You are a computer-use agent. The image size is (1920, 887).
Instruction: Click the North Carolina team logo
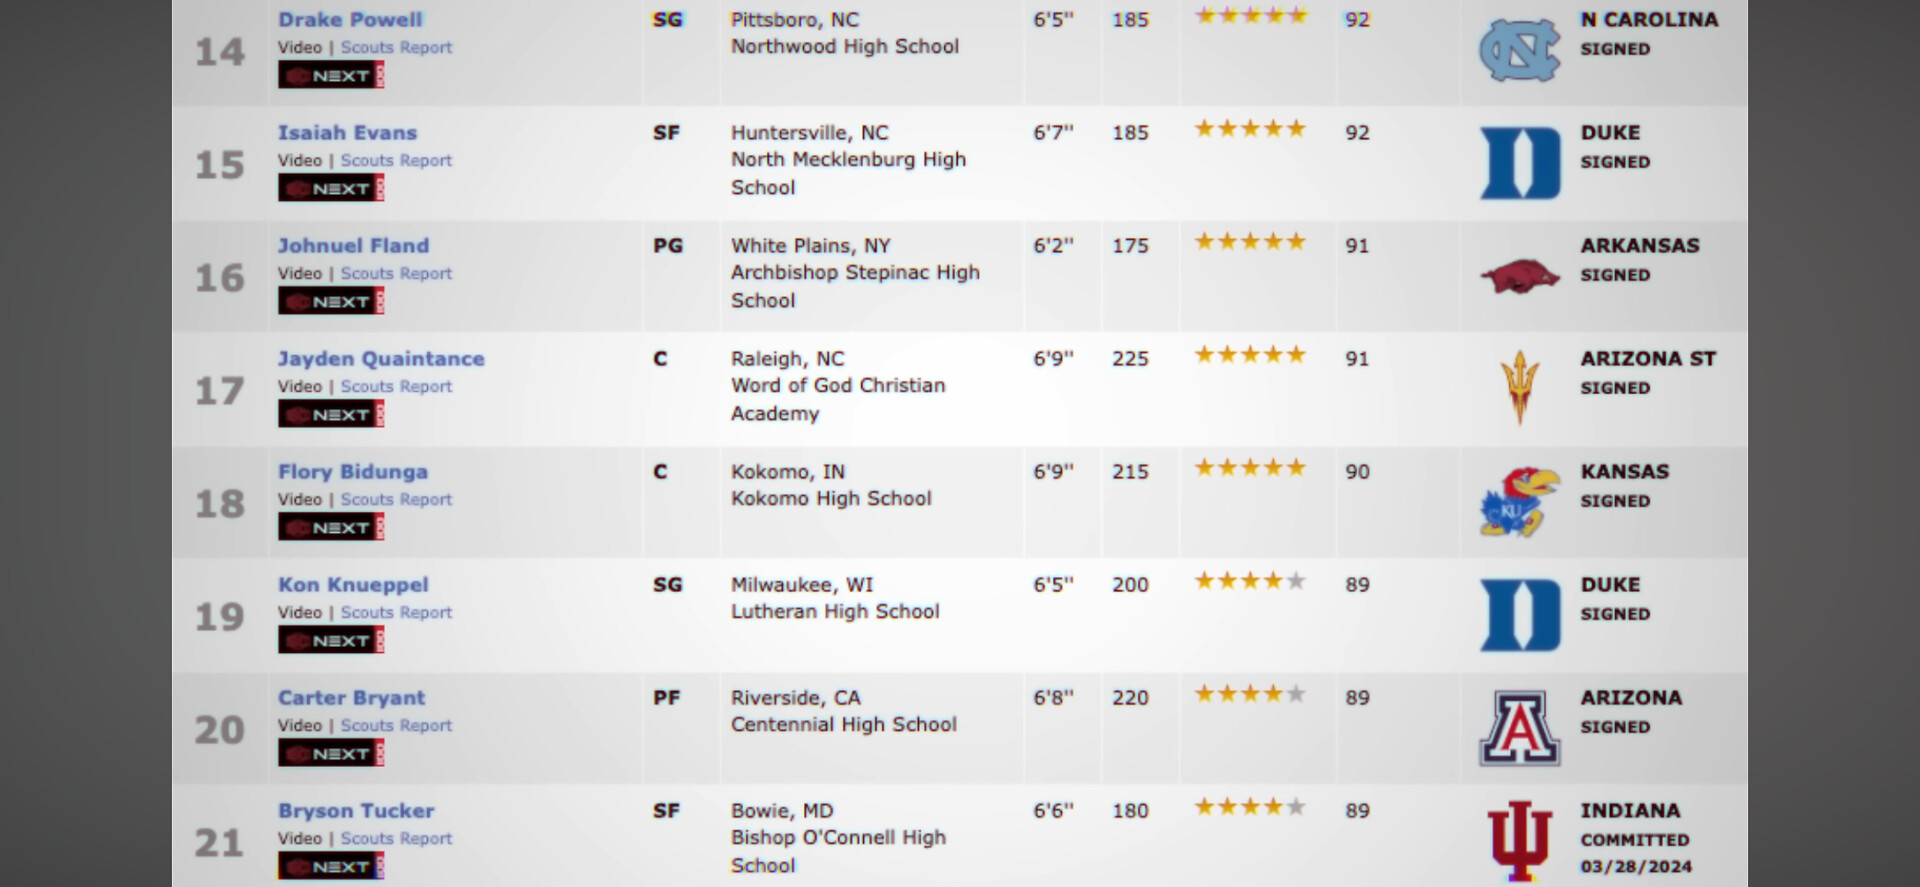[x=1519, y=50]
